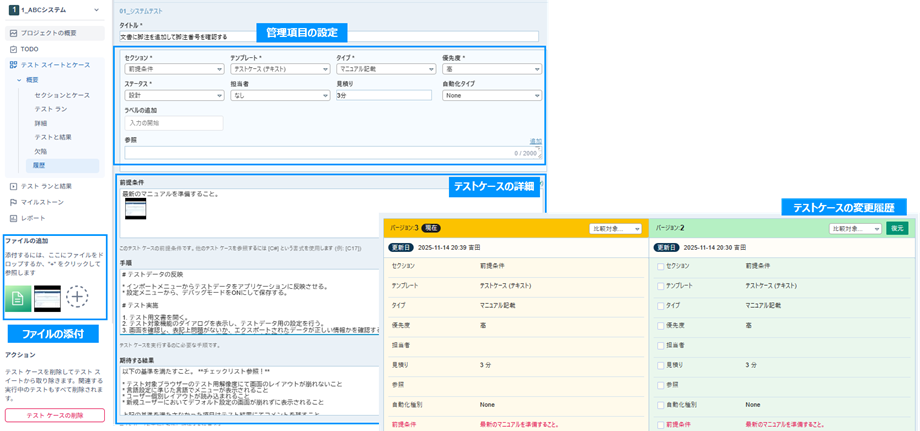Click the テスト ケースの削除 button
The width and height of the screenshot is (920, 431).
[54, 415]
